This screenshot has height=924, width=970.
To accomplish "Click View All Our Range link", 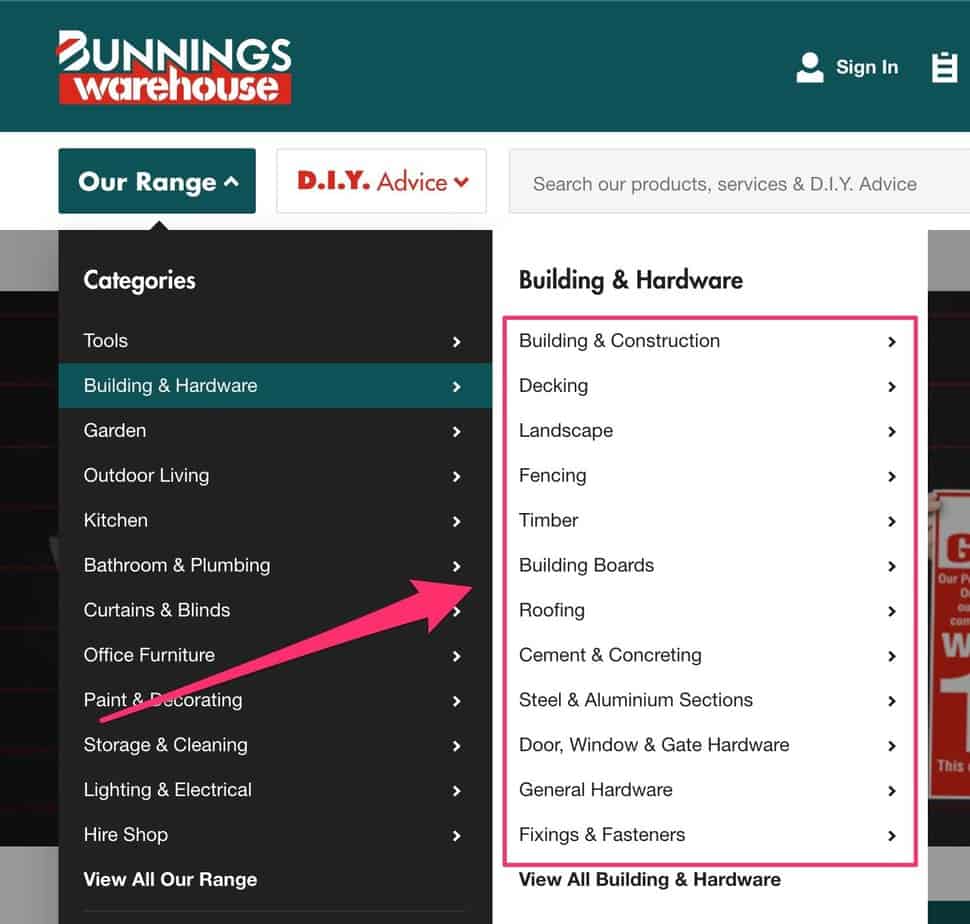I will [169, 880].
